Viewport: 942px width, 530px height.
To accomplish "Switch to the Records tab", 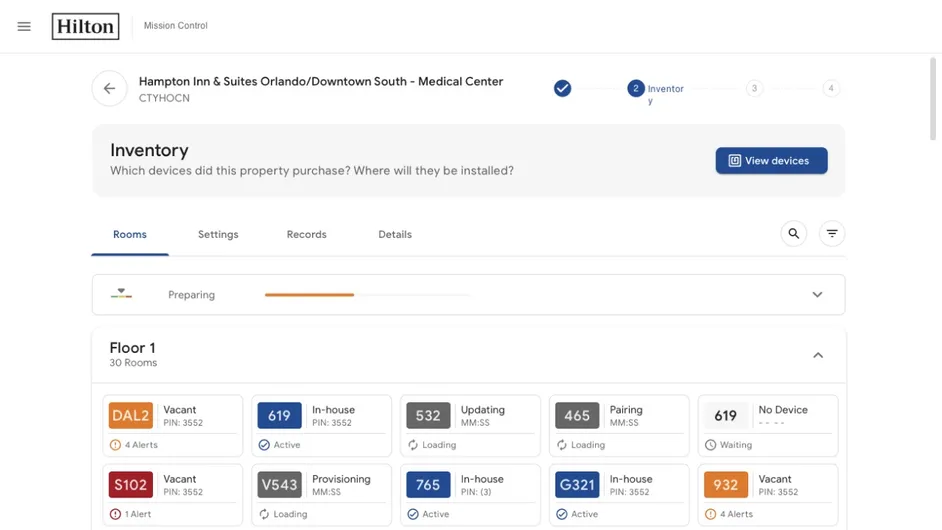I will (306, 234).
